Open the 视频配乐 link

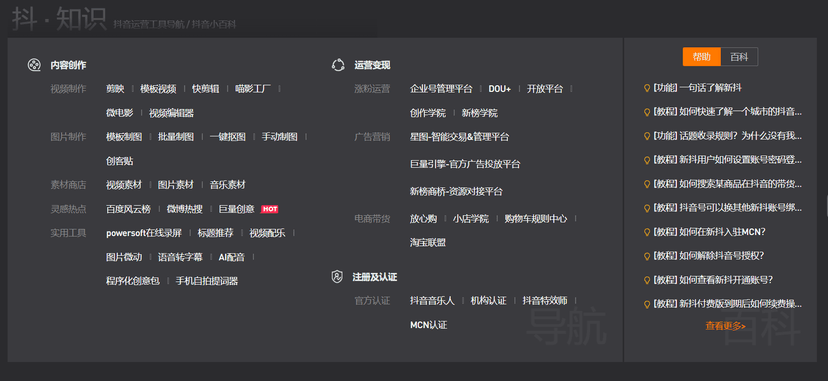pos(267,233)
